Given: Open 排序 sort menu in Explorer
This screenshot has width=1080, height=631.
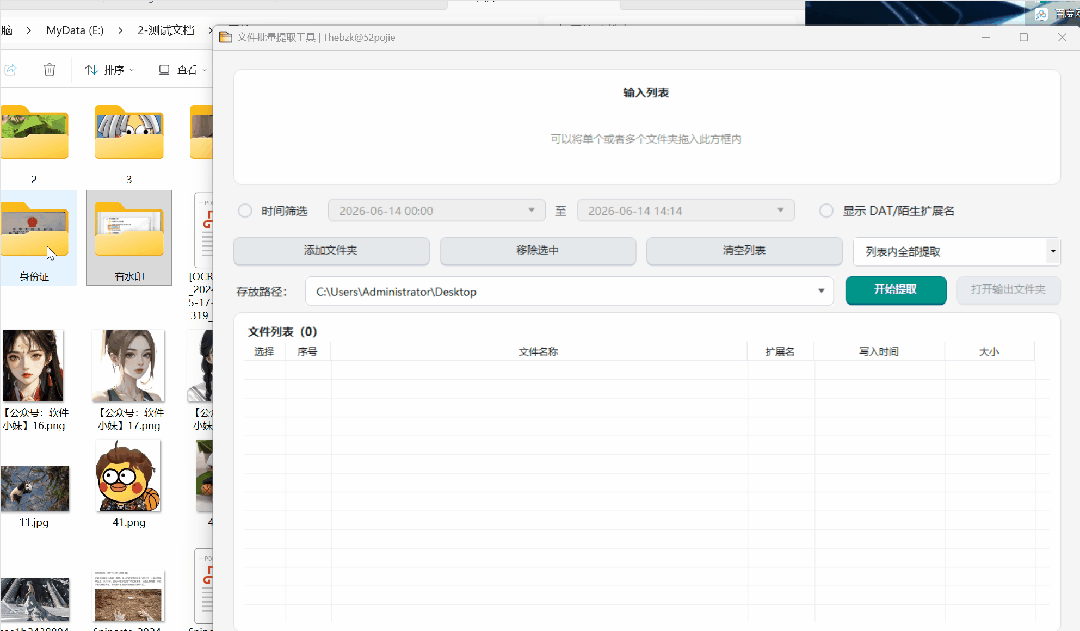Looking at the screenshot, I should click(109, 70).
